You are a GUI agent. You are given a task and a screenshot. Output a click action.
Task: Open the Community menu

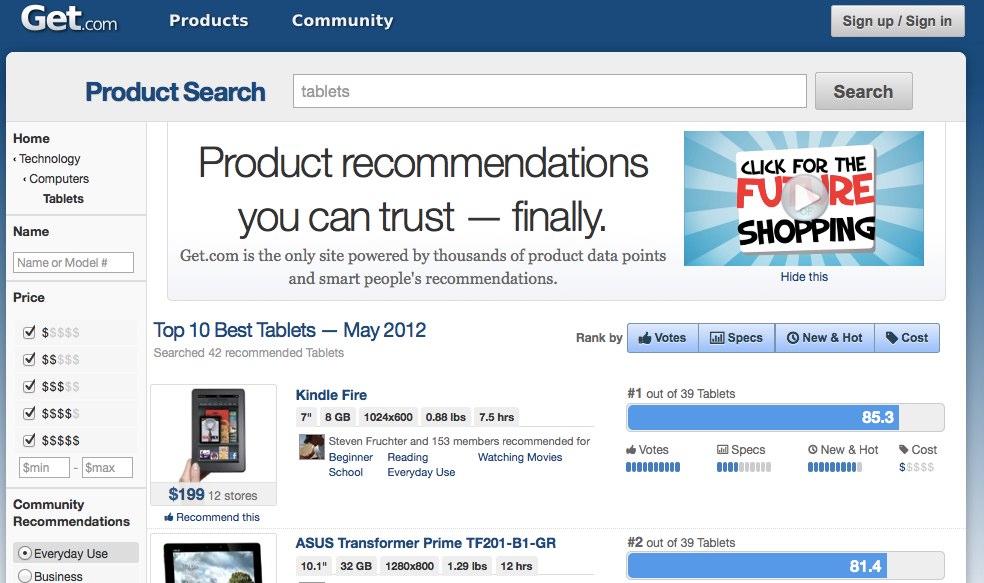pos(342,19)
